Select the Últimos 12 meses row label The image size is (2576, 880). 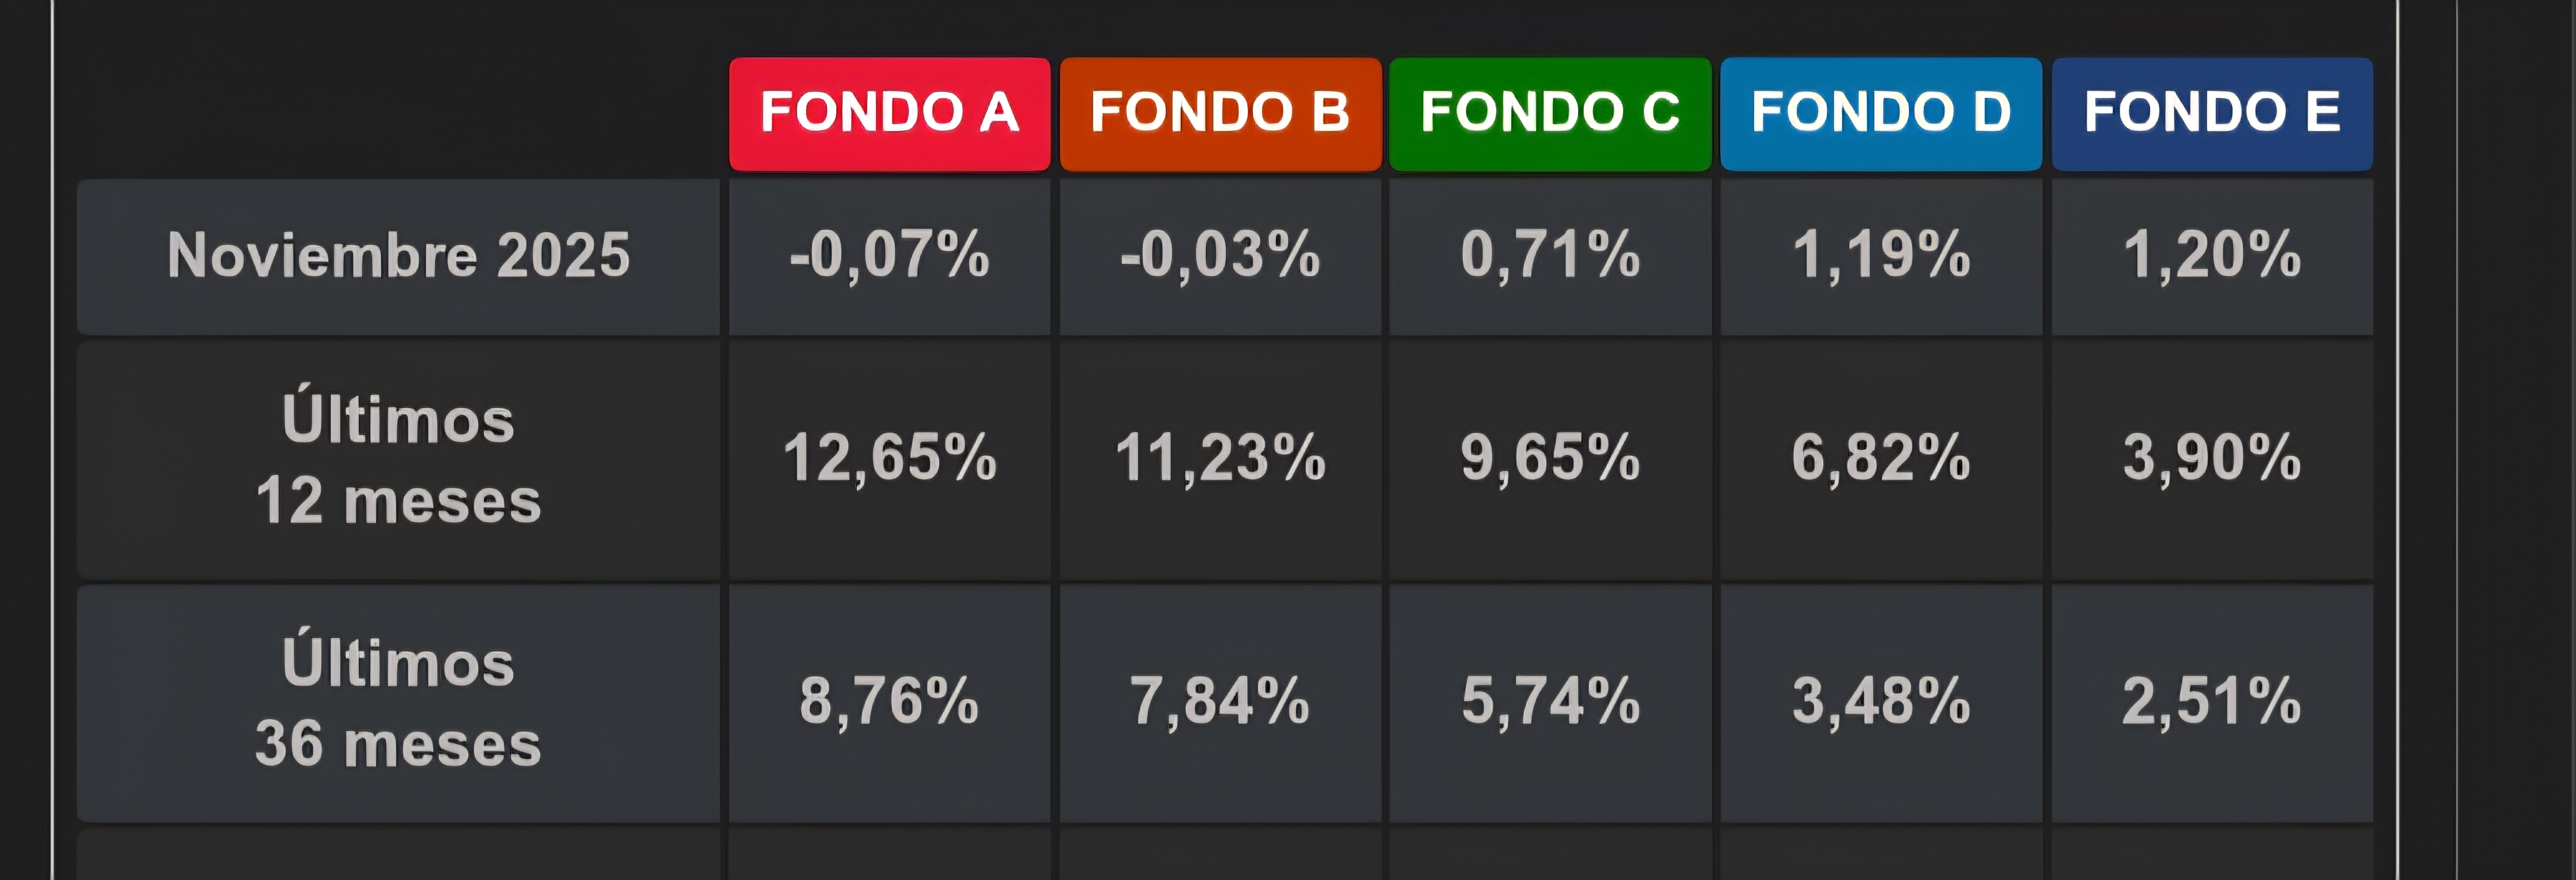tap(398, 460)
